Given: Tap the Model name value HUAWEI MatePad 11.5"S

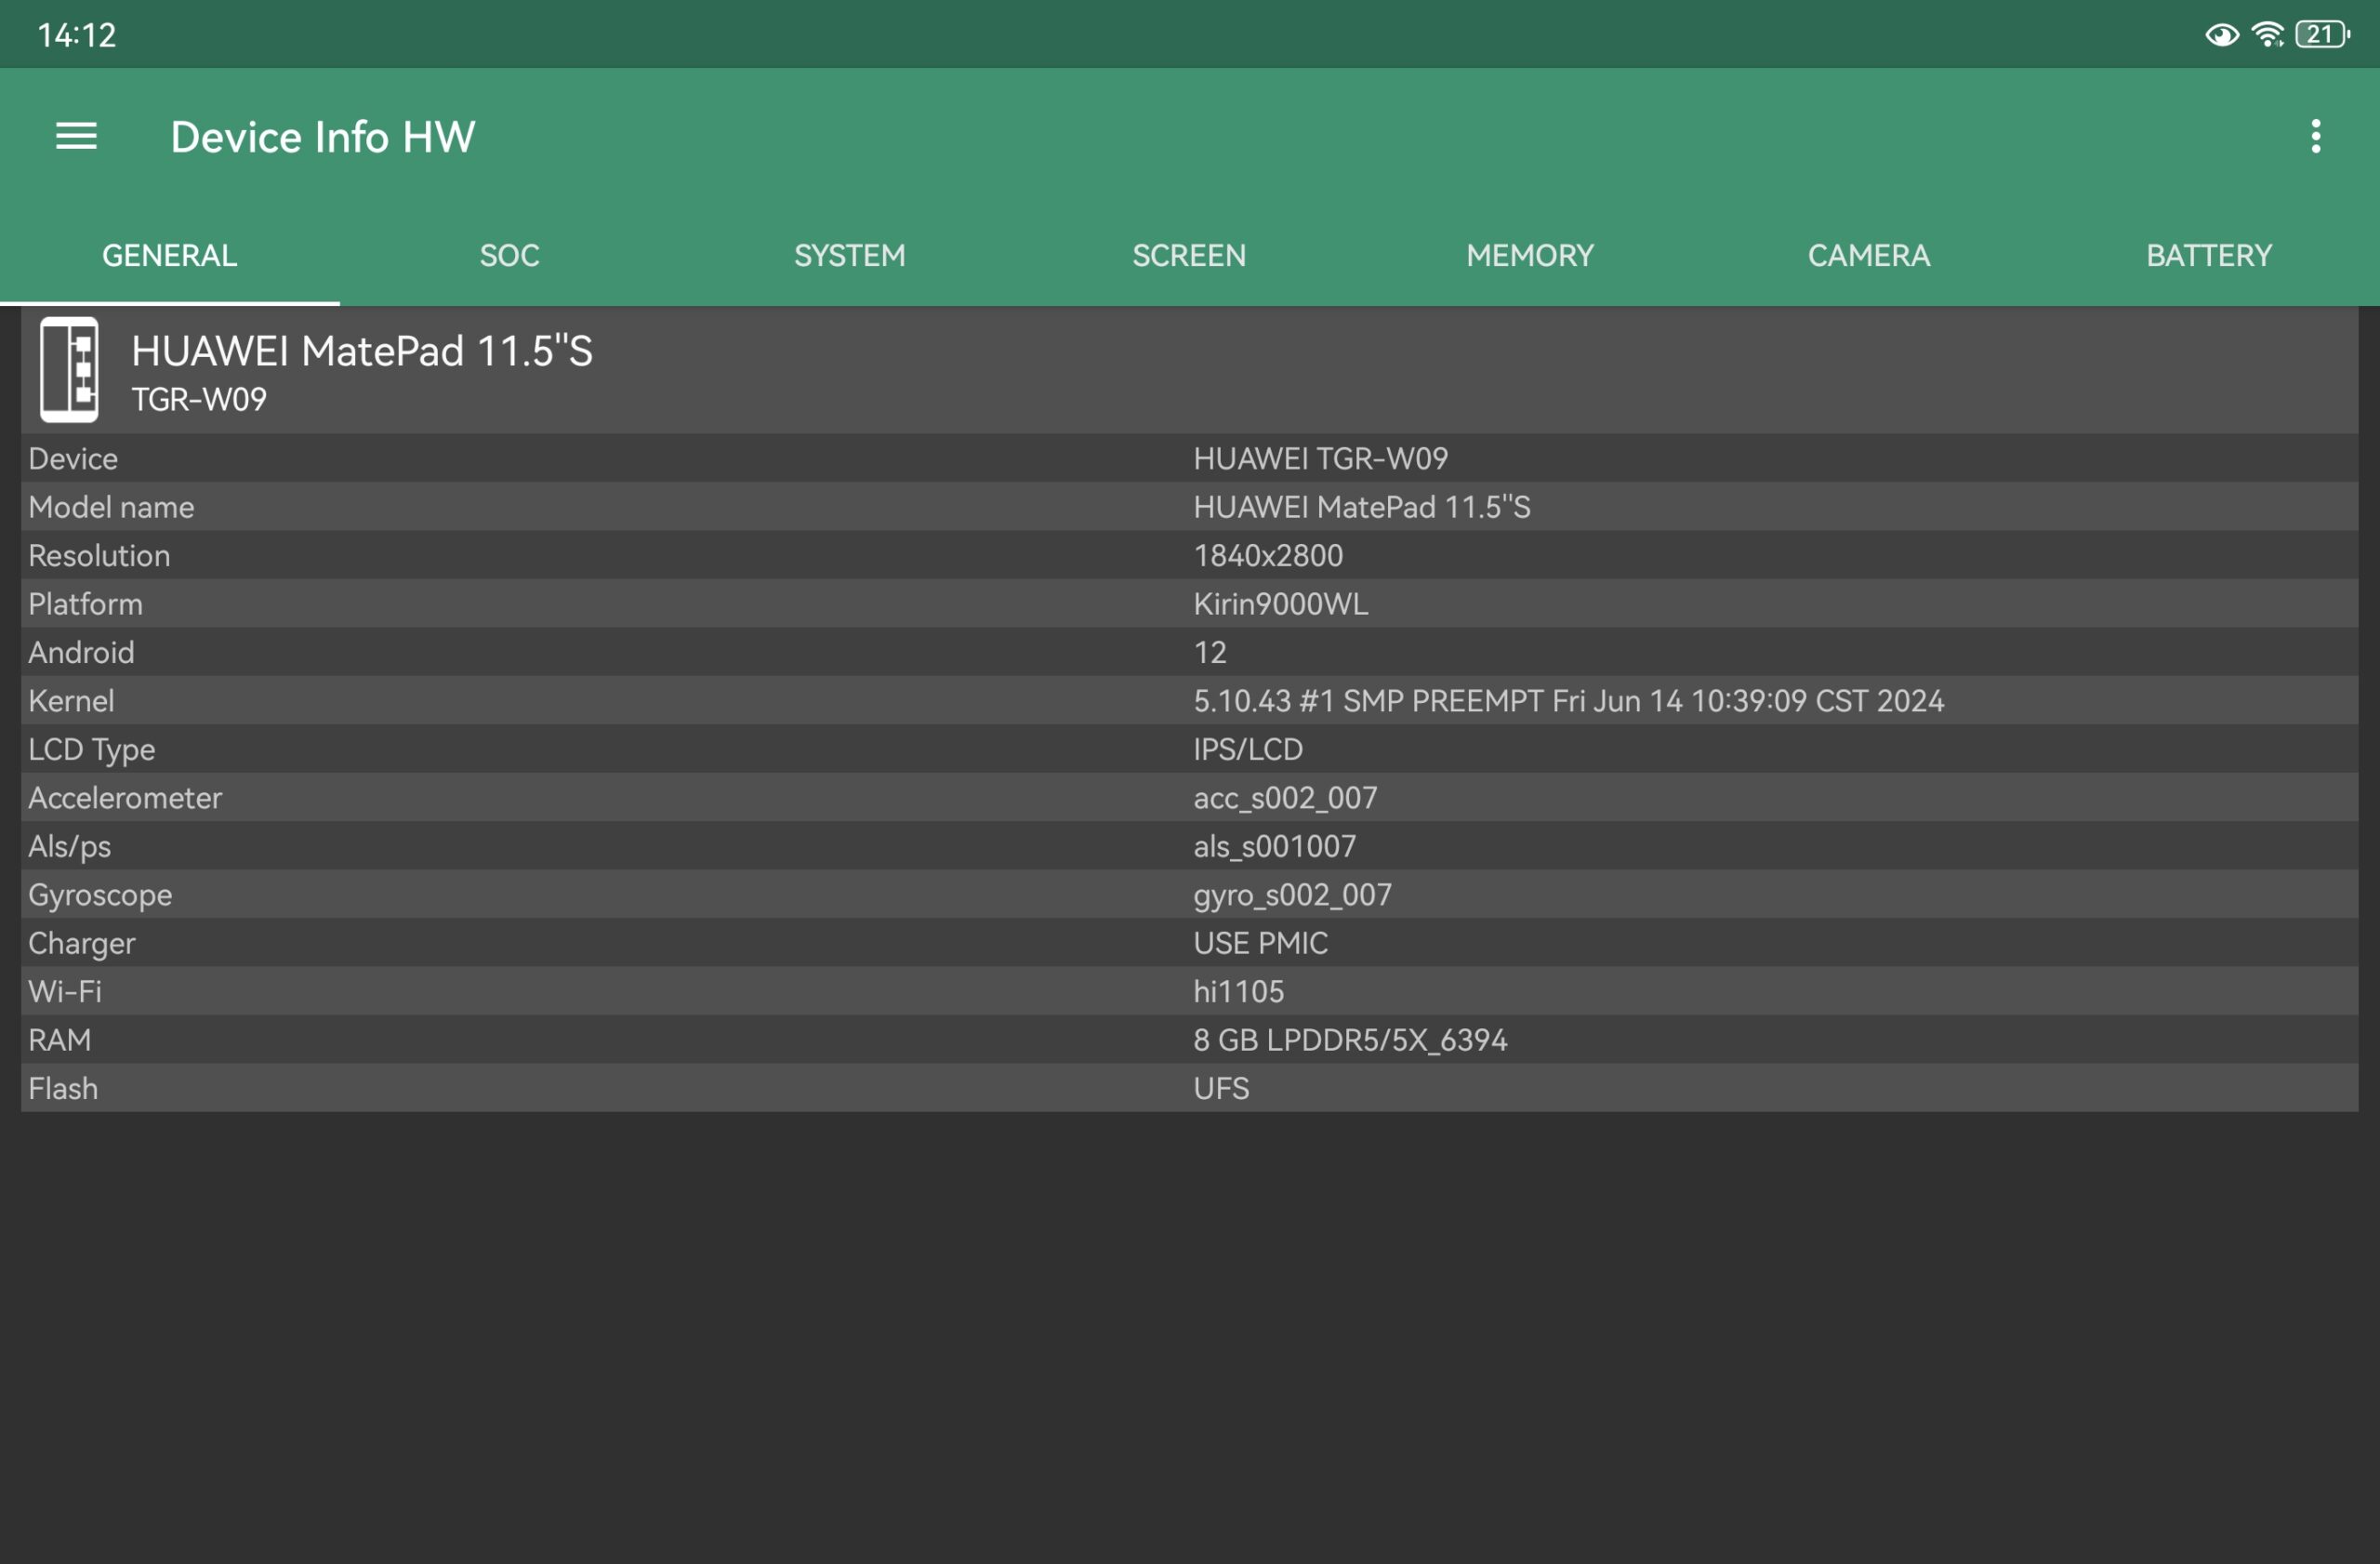Looking at the screenshot, I should point(1361,507).
